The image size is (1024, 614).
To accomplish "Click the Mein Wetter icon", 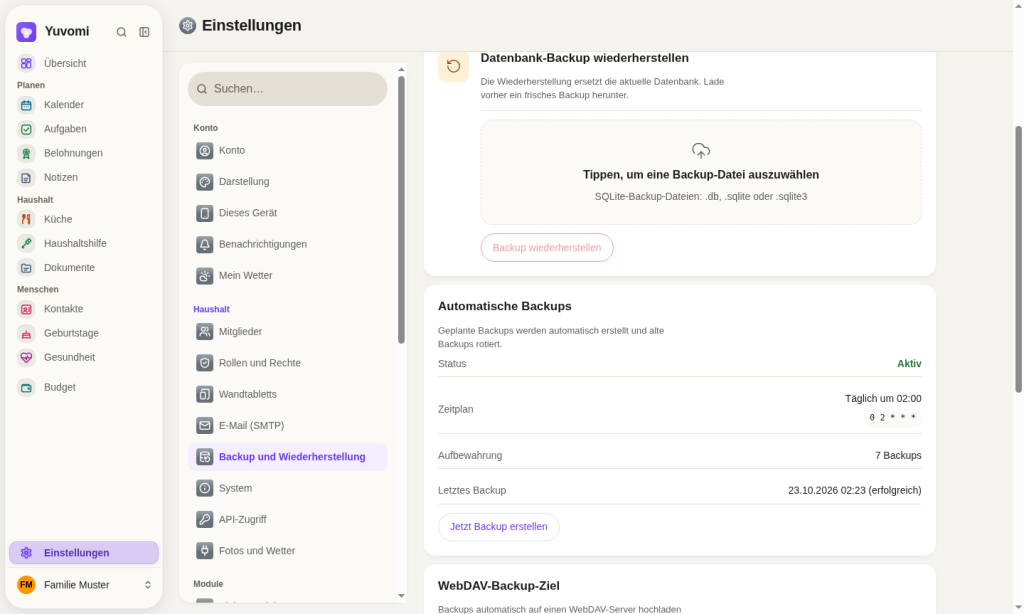I will click(x=204, y=276).
